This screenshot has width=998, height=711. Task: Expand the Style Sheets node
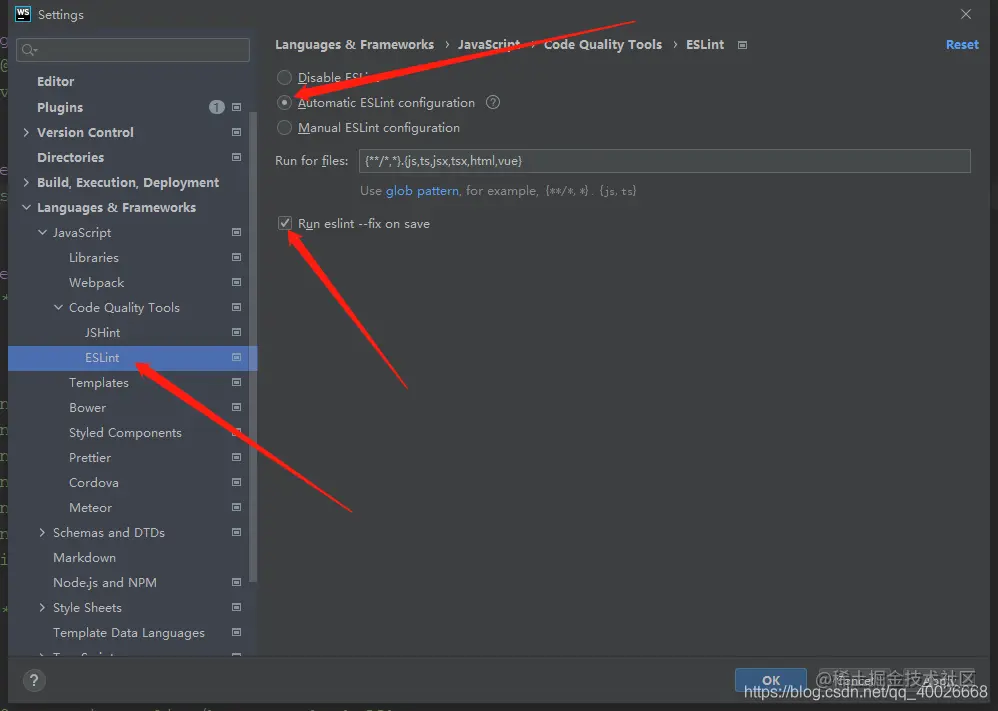click(x=42, y=607)
